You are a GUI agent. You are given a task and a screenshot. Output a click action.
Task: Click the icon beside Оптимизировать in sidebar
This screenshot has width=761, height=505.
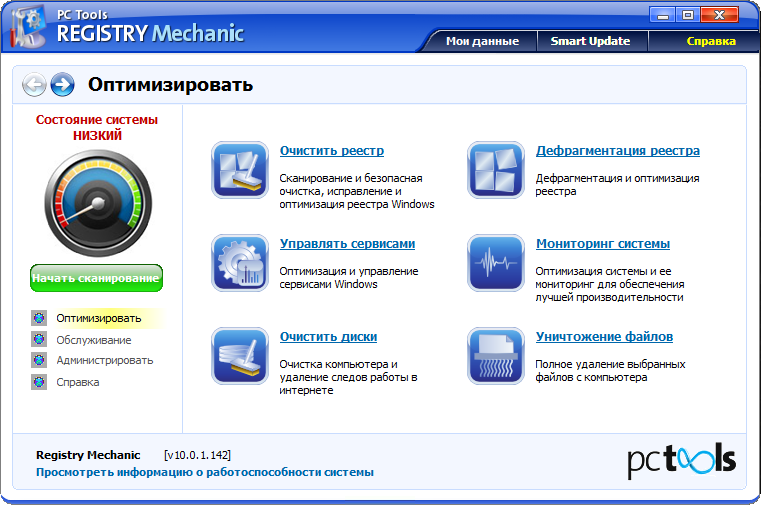coord(39,318)
